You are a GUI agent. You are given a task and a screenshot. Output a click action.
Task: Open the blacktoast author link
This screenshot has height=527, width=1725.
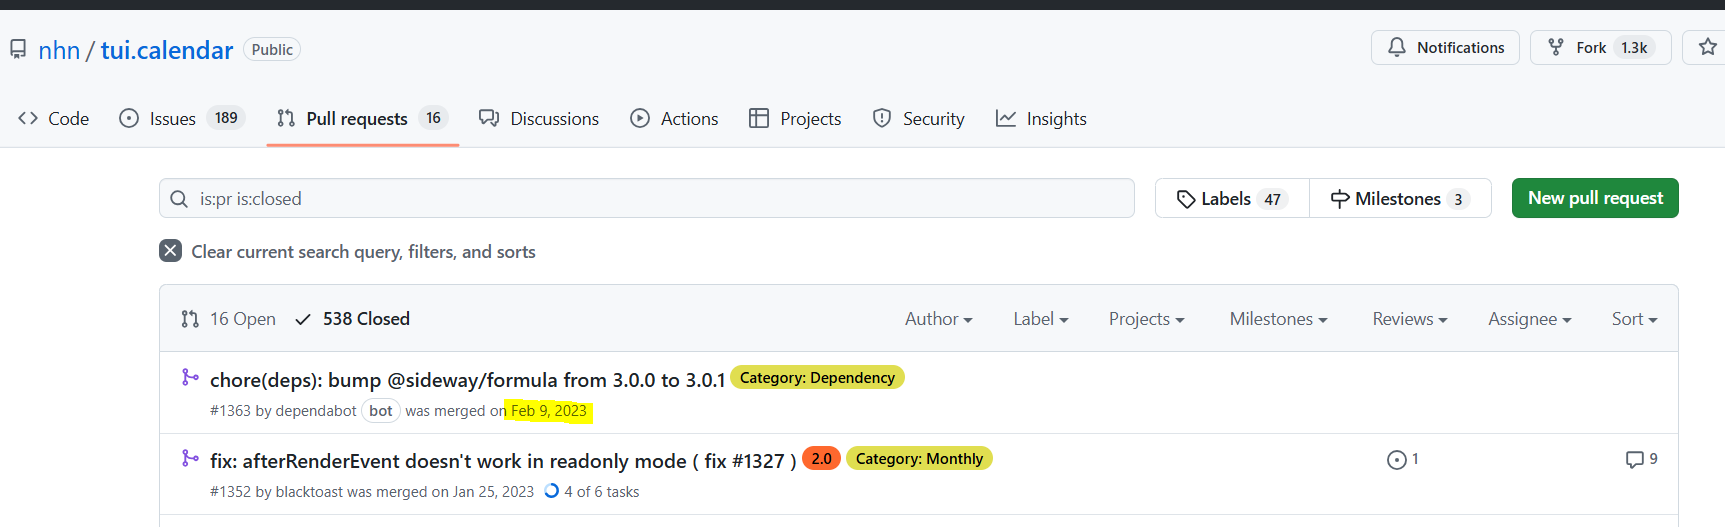pos(309,492)
